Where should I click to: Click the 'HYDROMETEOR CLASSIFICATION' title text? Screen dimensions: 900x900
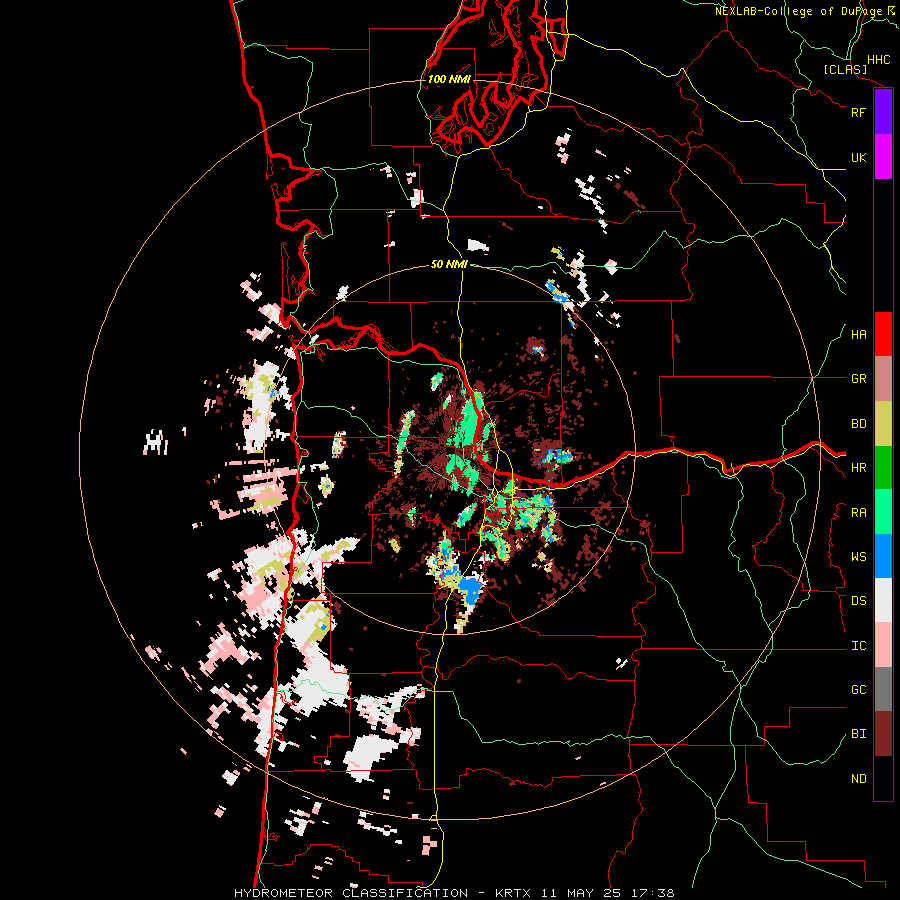click(x=351, y=893)
